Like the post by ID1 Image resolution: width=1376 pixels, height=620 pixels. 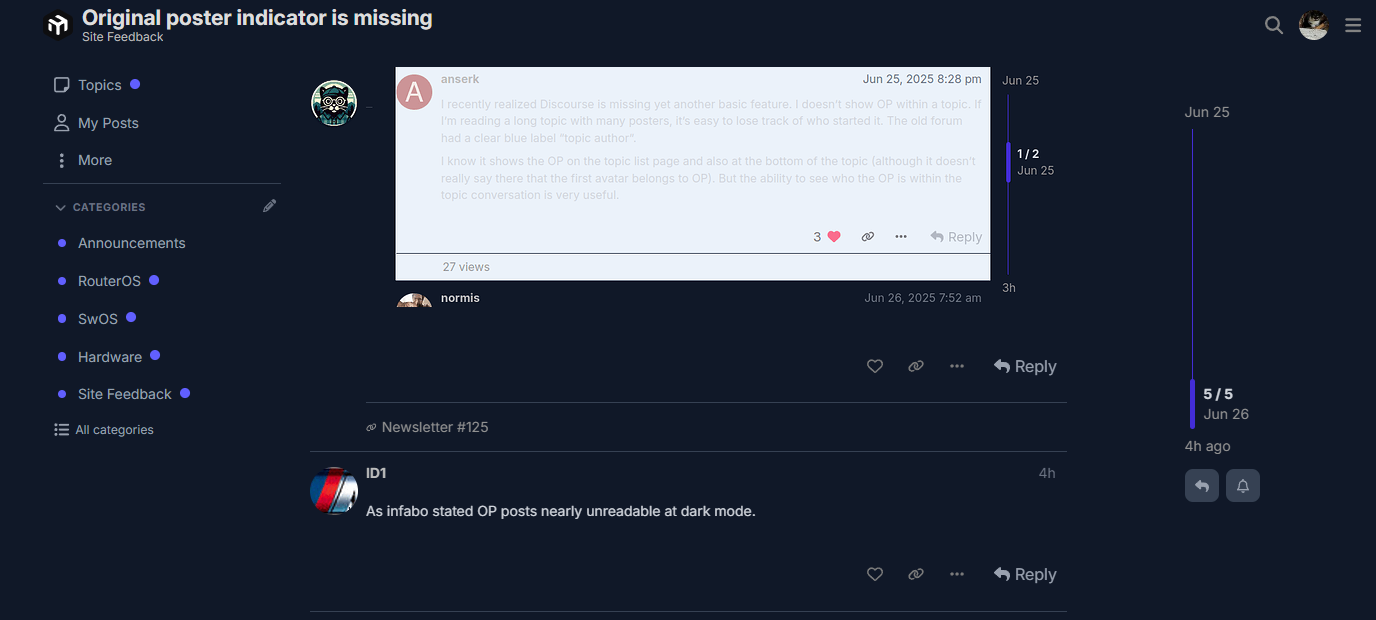(x=875, y=574)
